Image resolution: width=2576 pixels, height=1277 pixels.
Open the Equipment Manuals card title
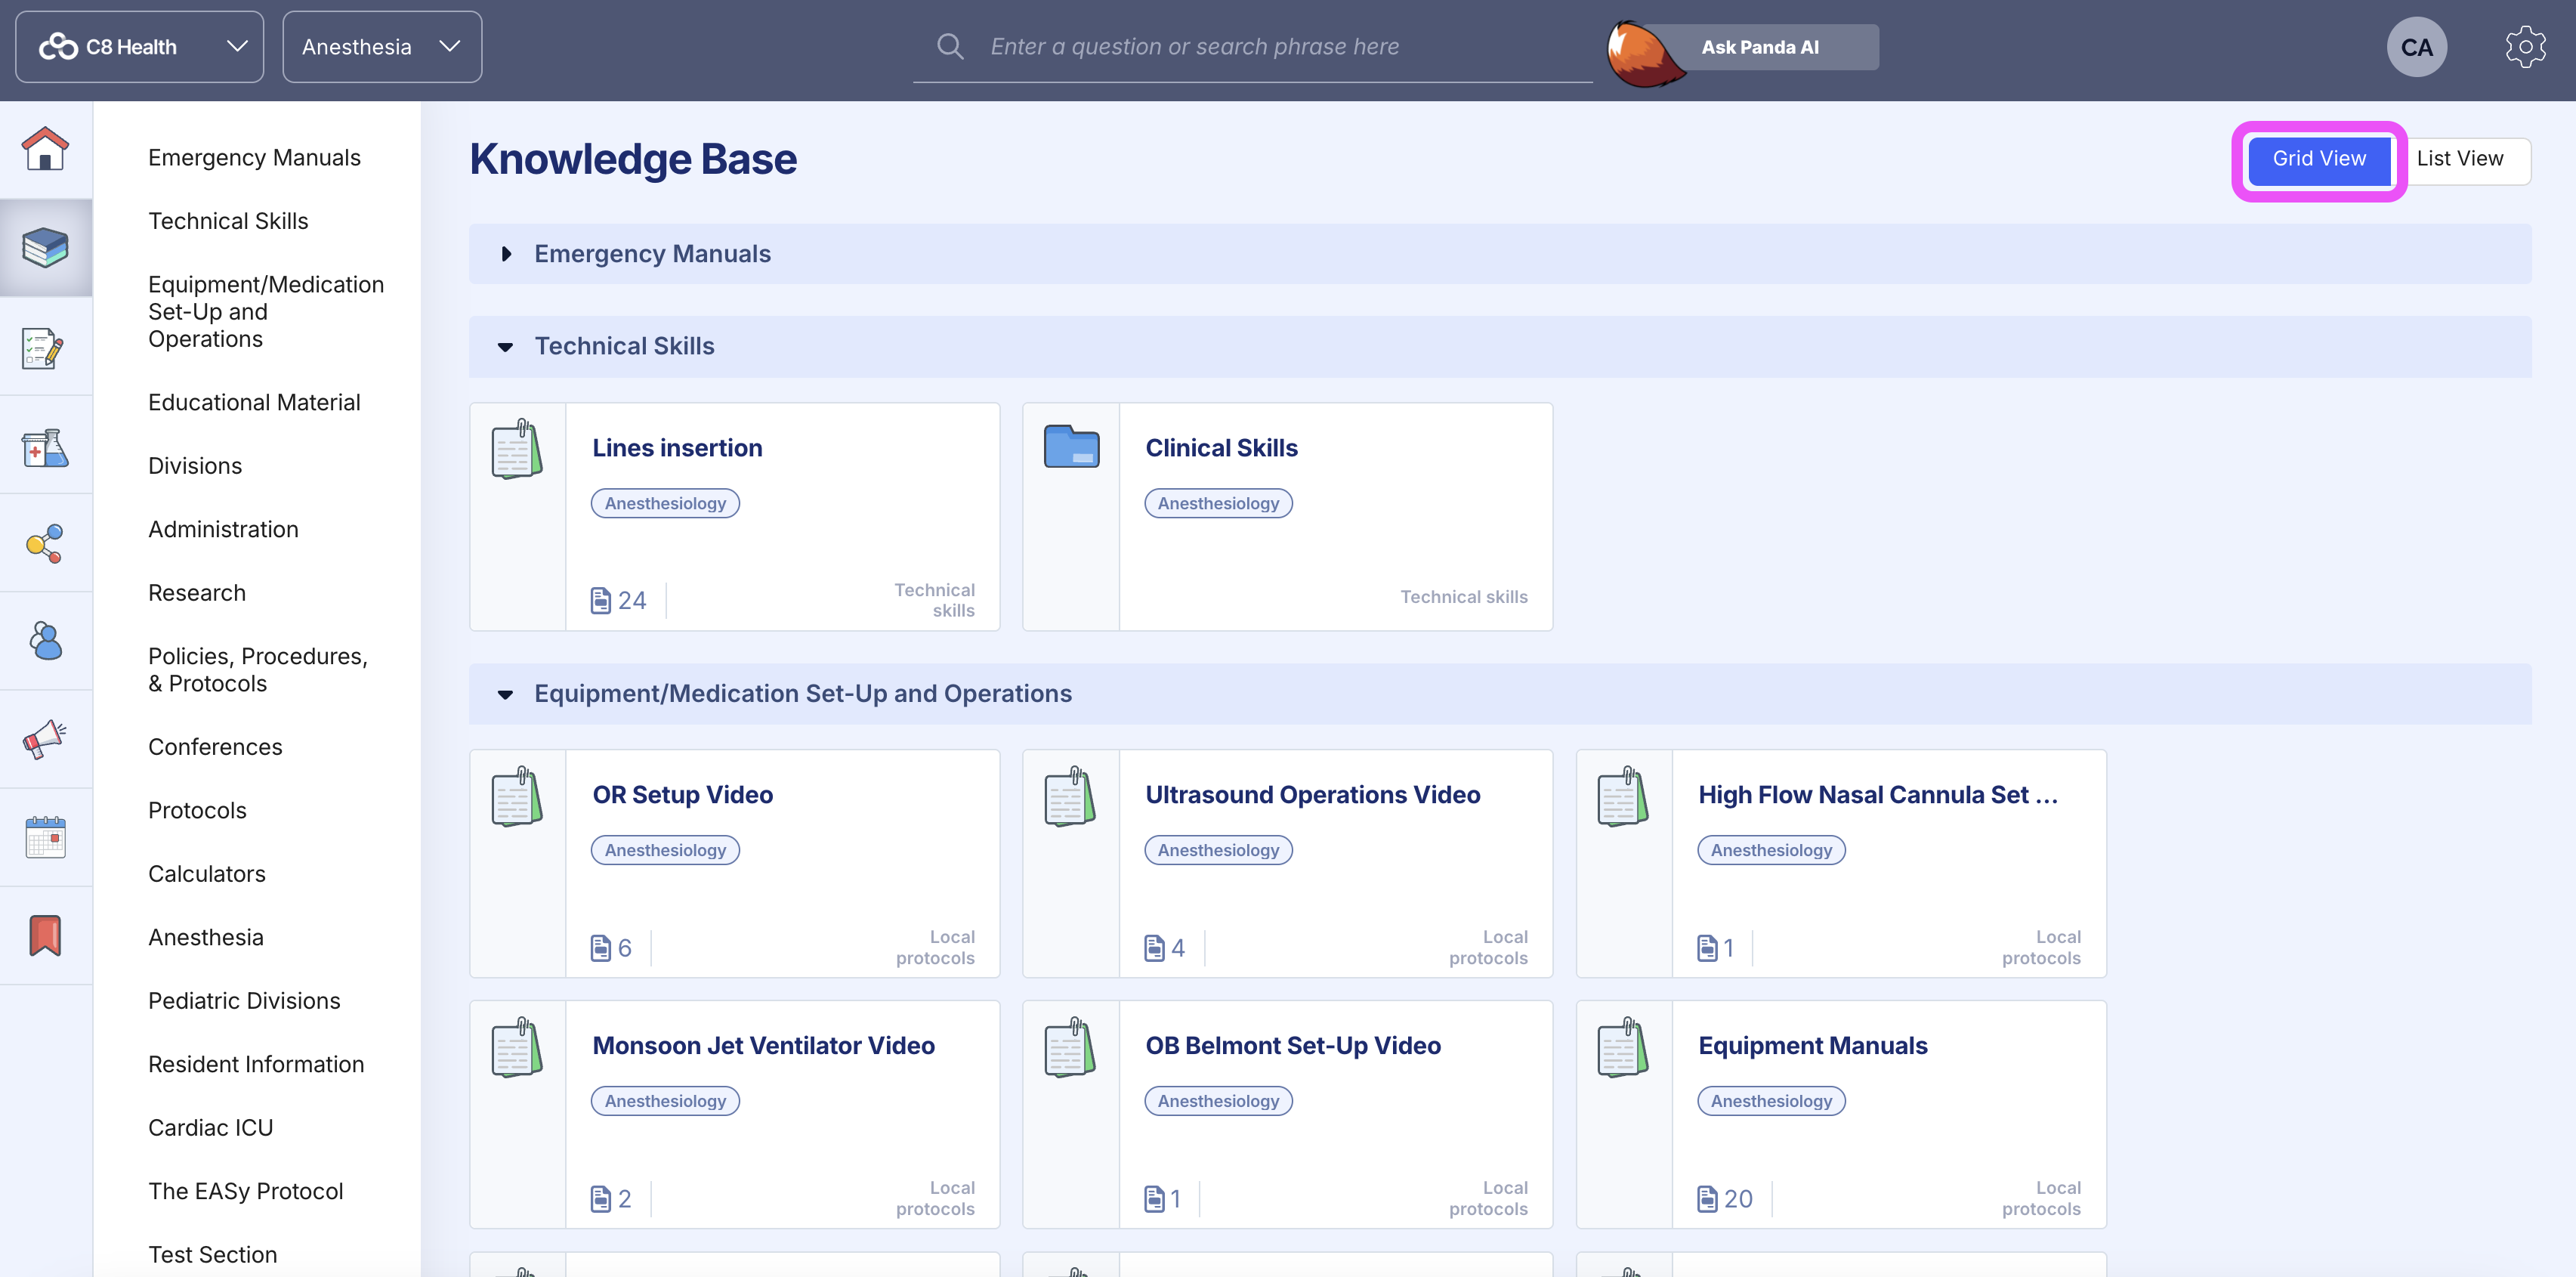pos(1813,1046)
